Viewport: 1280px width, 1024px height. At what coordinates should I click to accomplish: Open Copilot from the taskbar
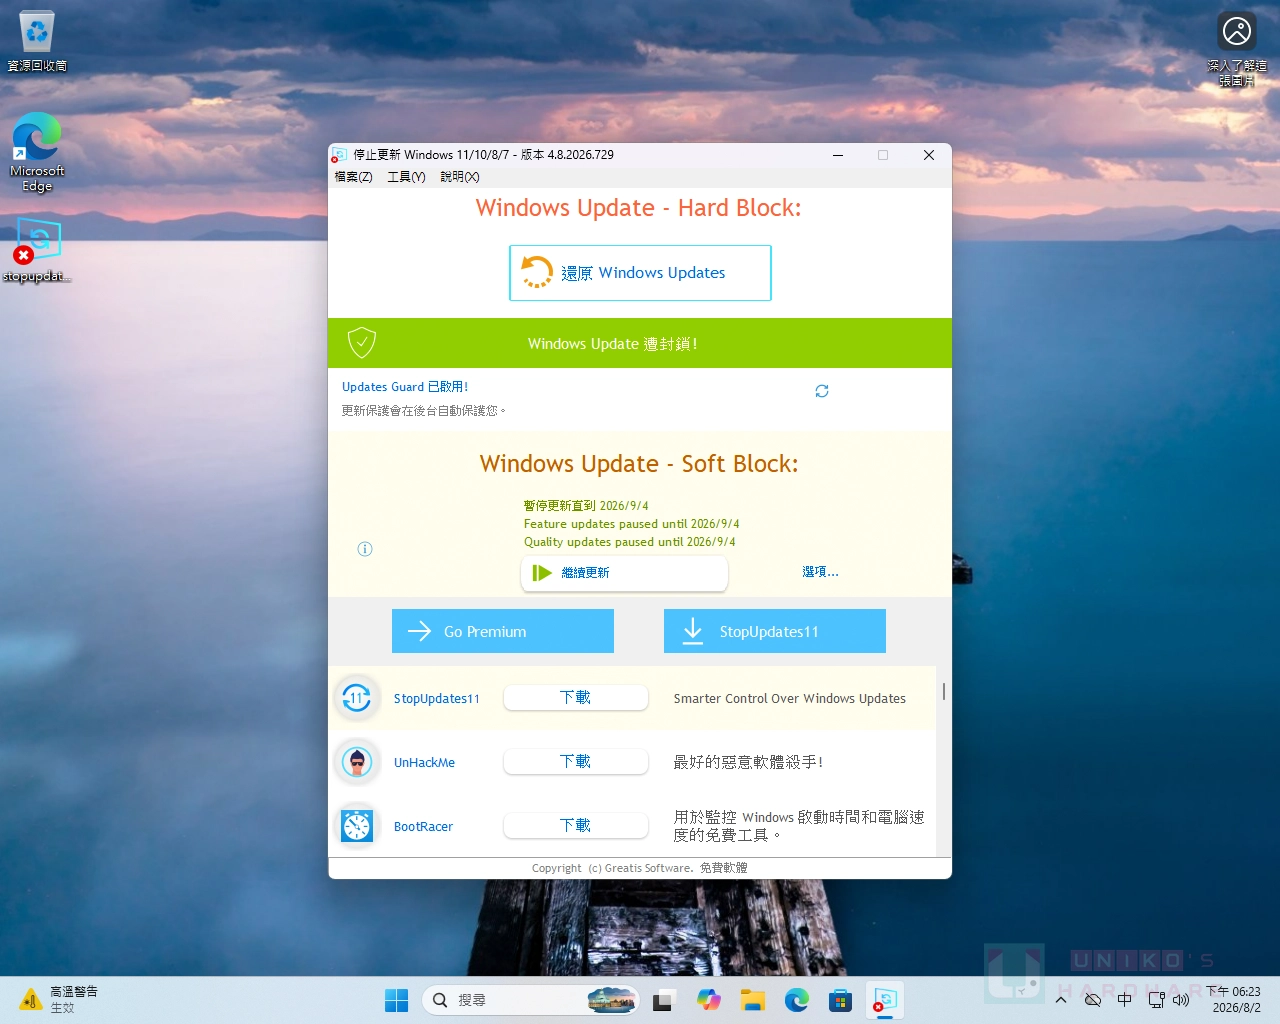pyautogui.click(x=709, y=1000)
